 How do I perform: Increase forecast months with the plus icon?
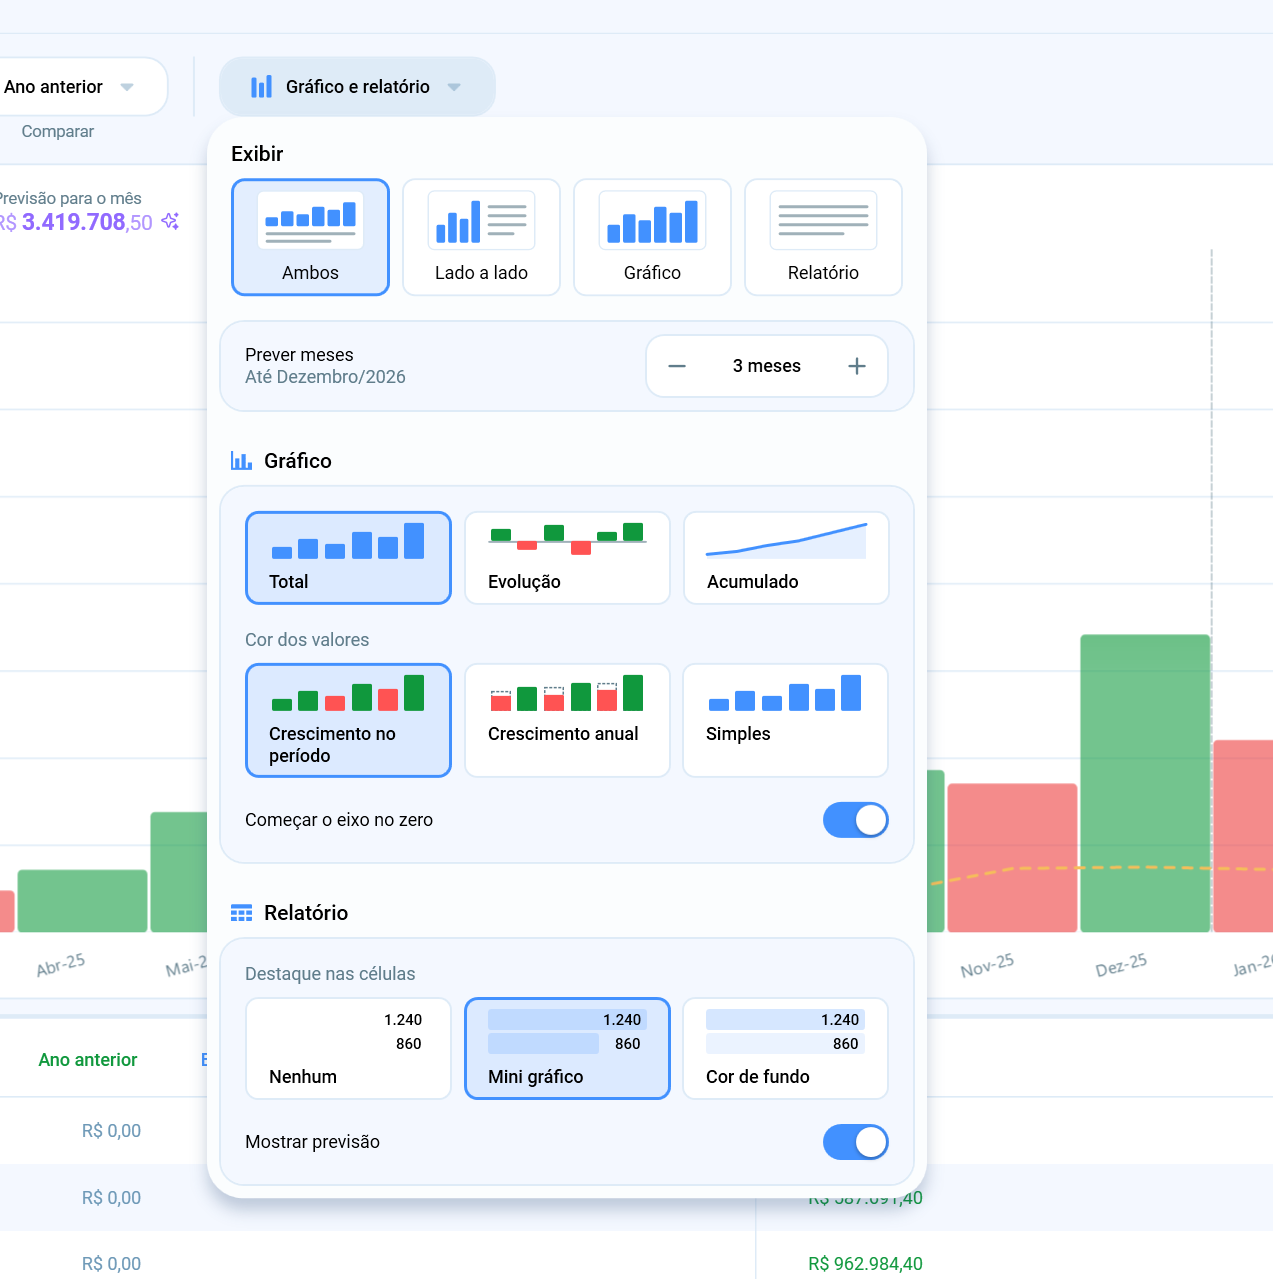tap(857, 366)
